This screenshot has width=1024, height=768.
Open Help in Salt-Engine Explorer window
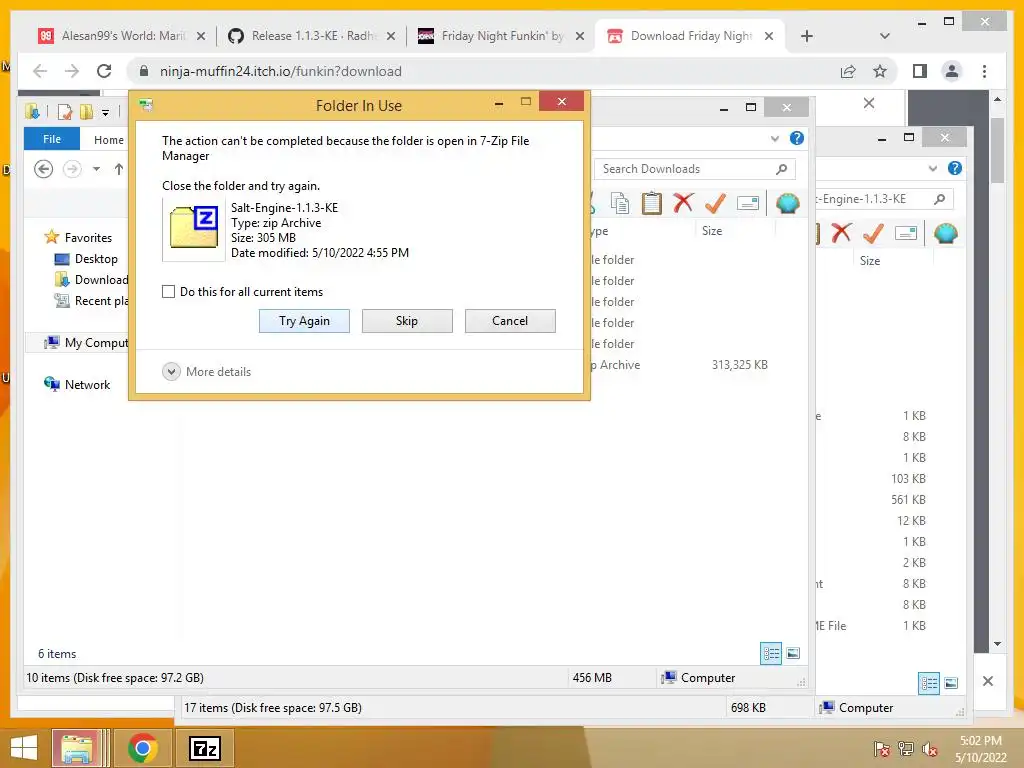955,168
